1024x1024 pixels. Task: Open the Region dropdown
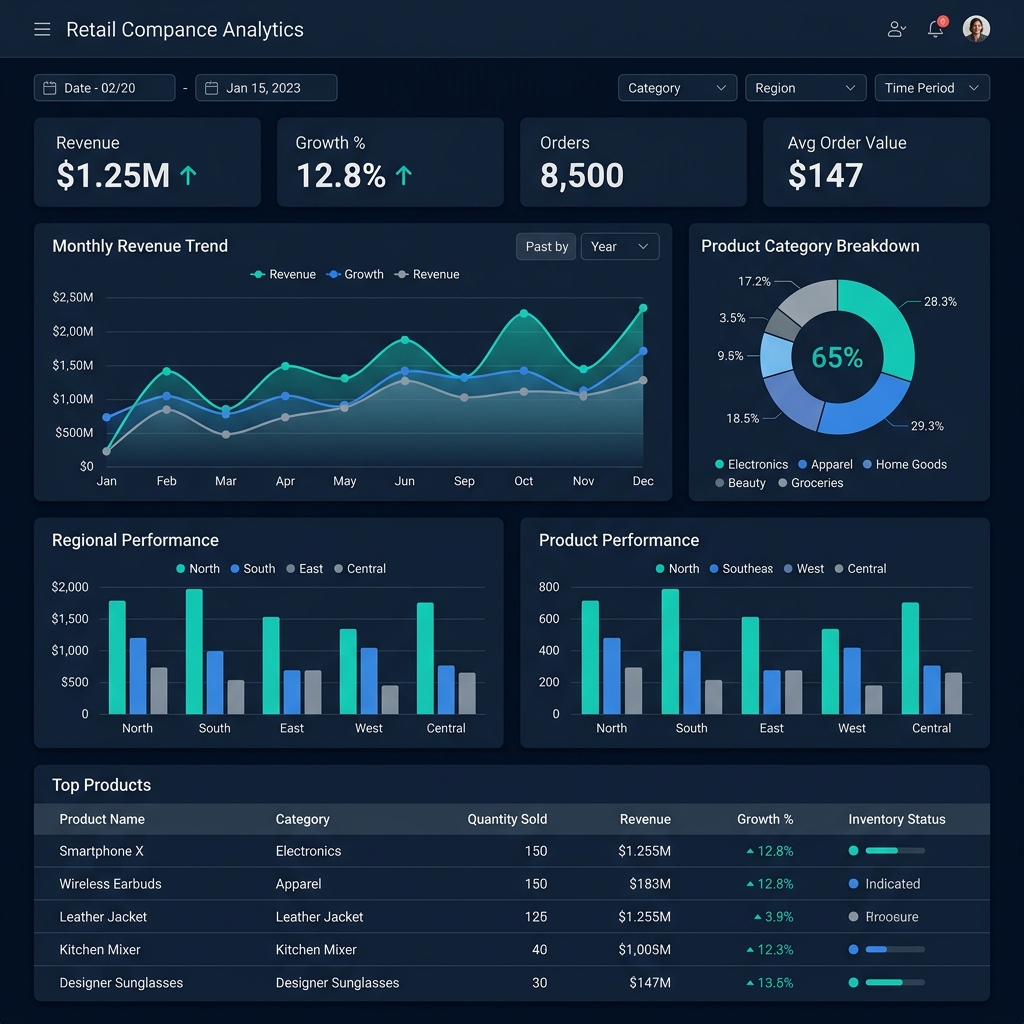805,88
